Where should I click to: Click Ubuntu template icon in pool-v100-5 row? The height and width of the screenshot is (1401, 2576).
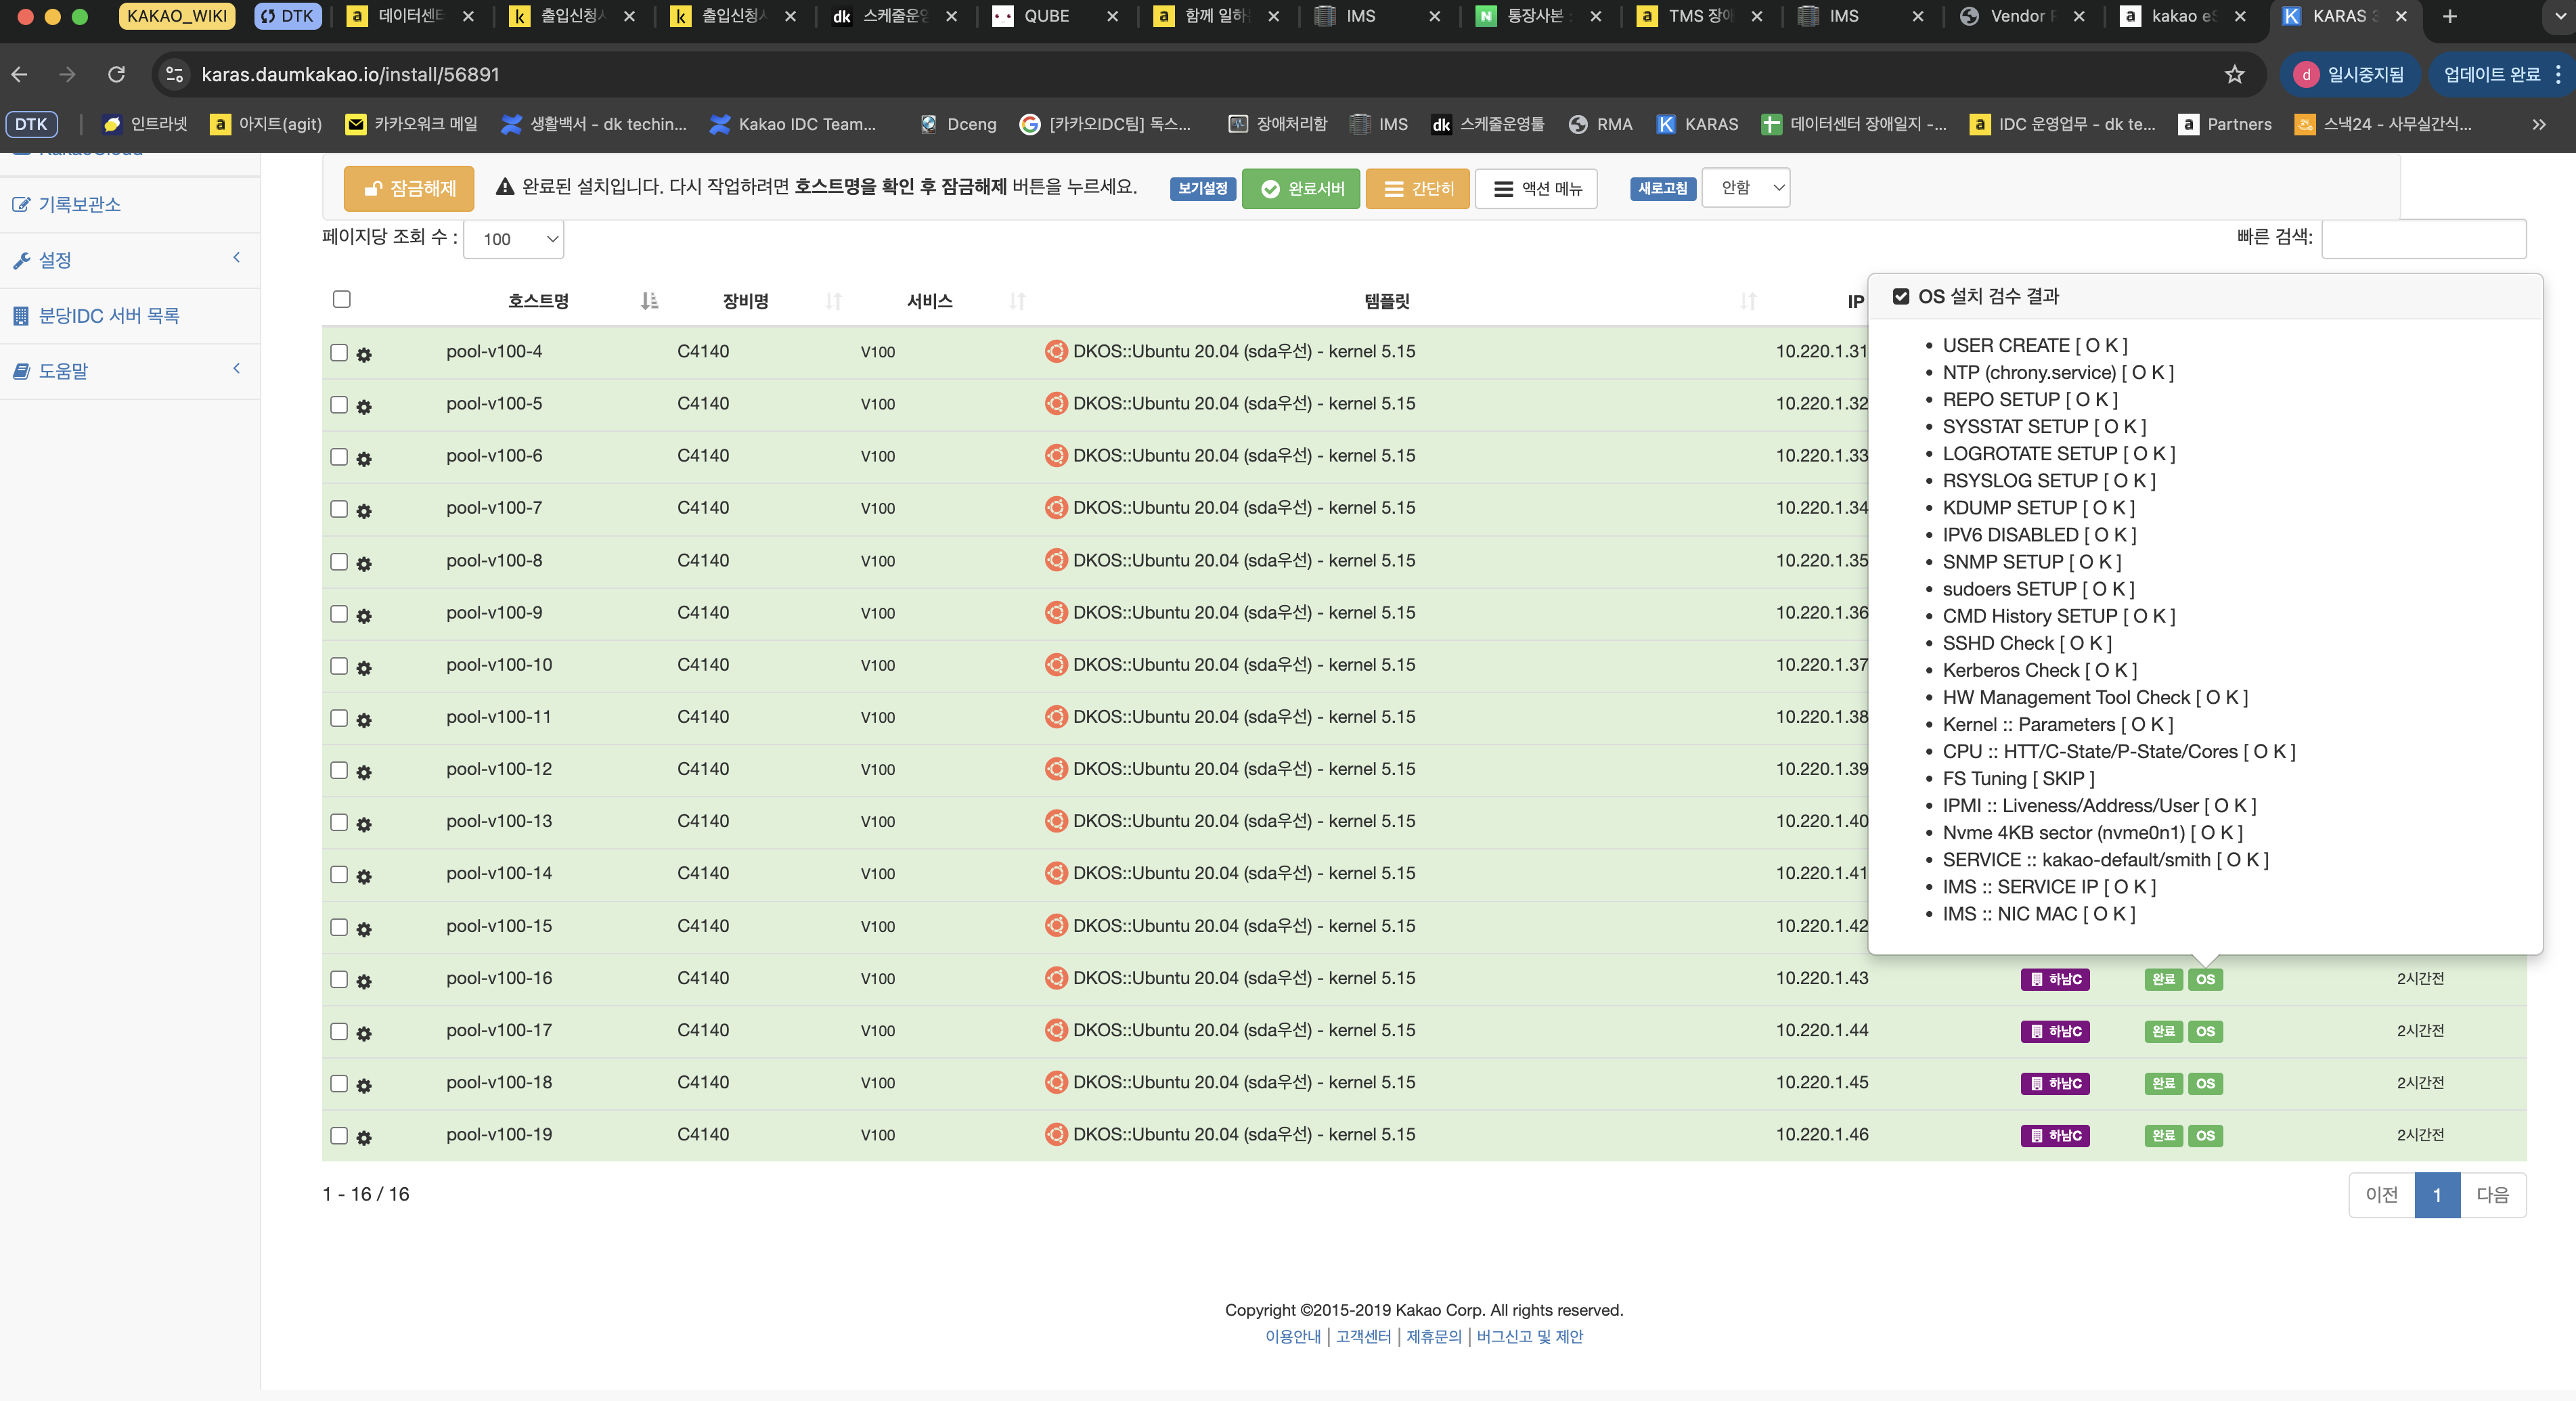pos(1056,403)
